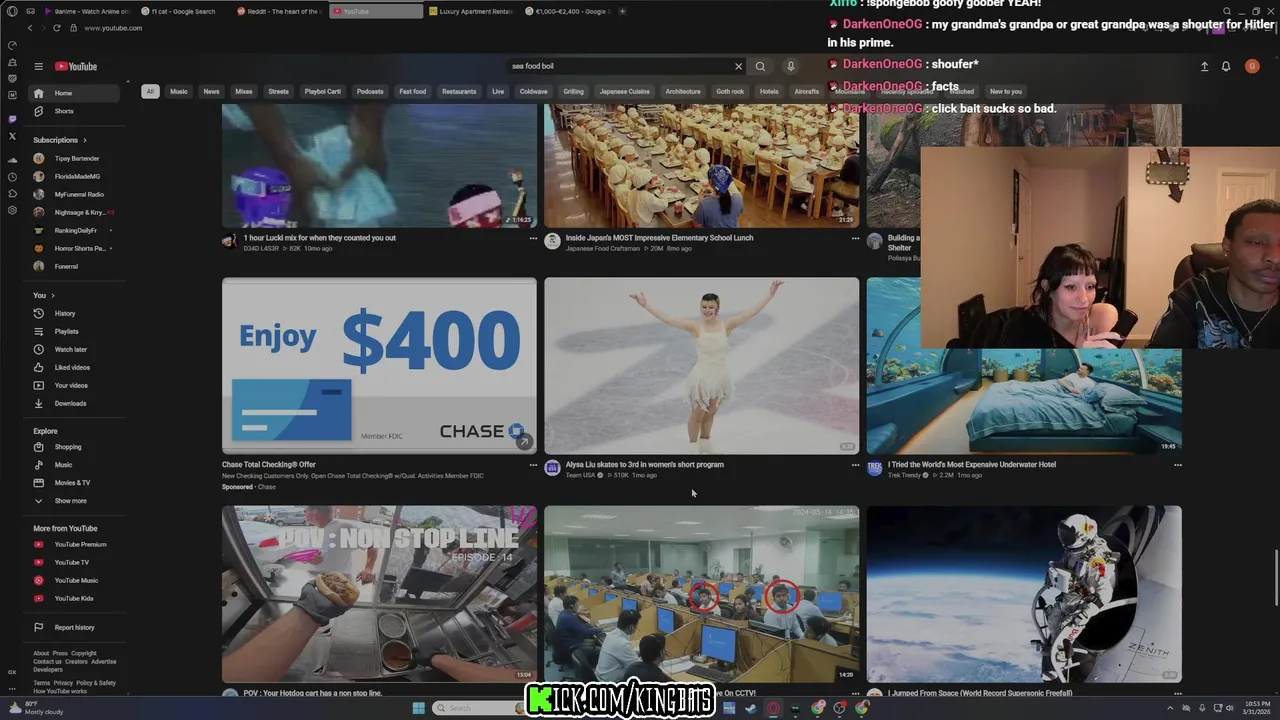Screen dimensions: 1280x720
Task: Open GX Control speedometer icon
Action: pyautogui.click(x=12, y=45)
